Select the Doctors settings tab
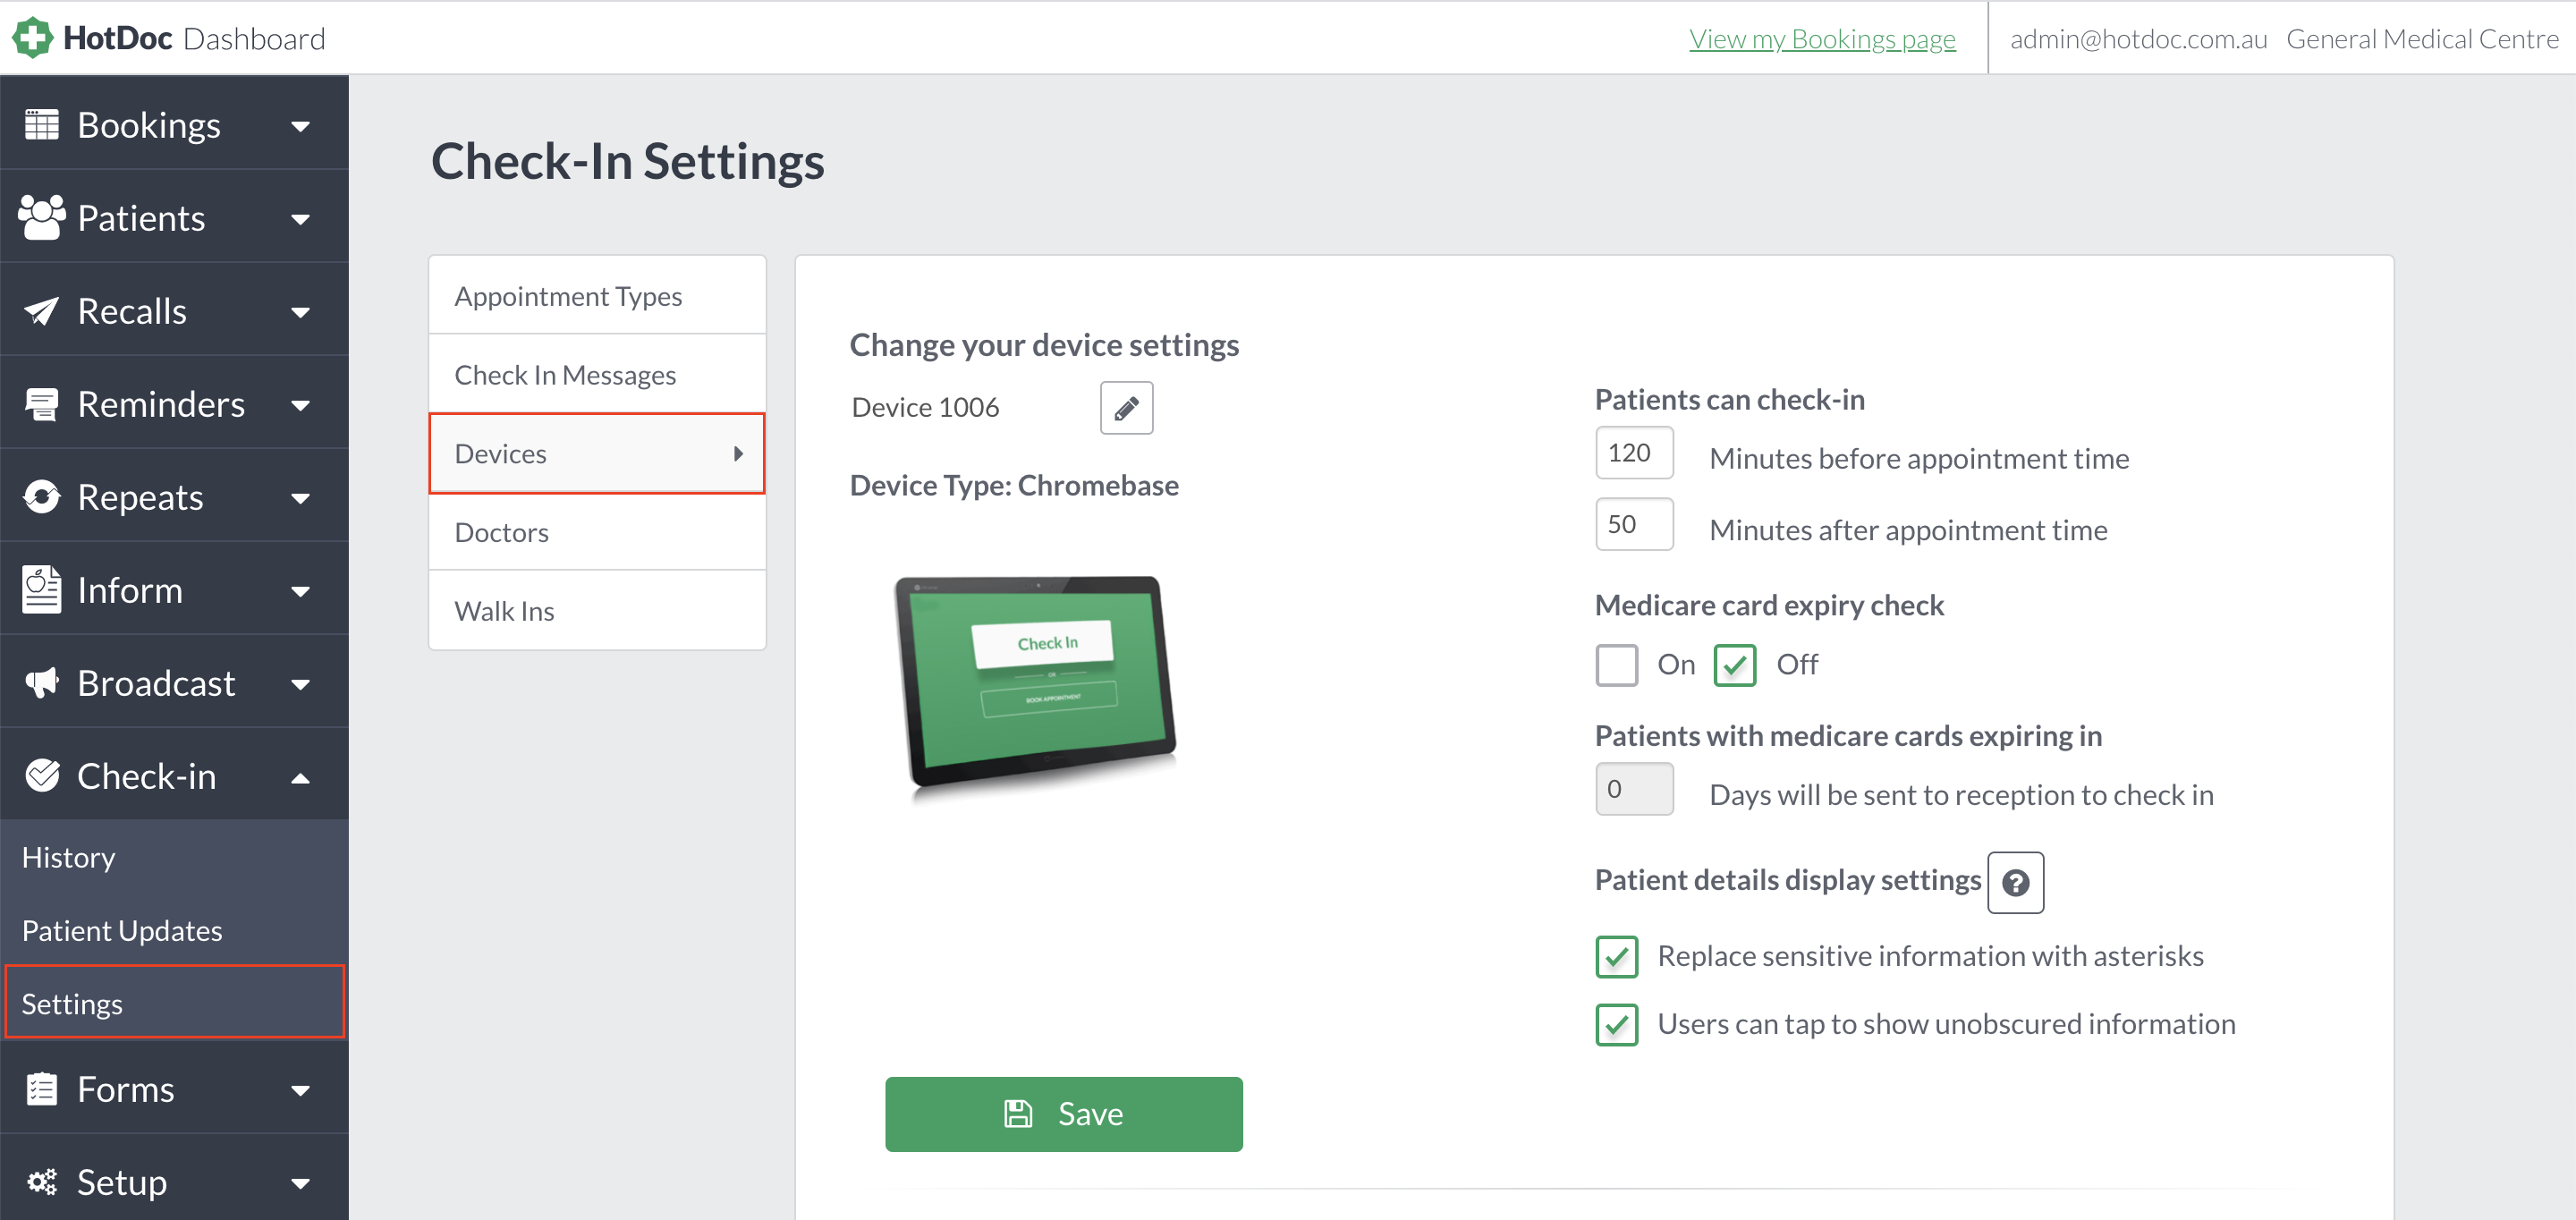The width and height of the screenshot is (2576, 1220). pos(597,532)
